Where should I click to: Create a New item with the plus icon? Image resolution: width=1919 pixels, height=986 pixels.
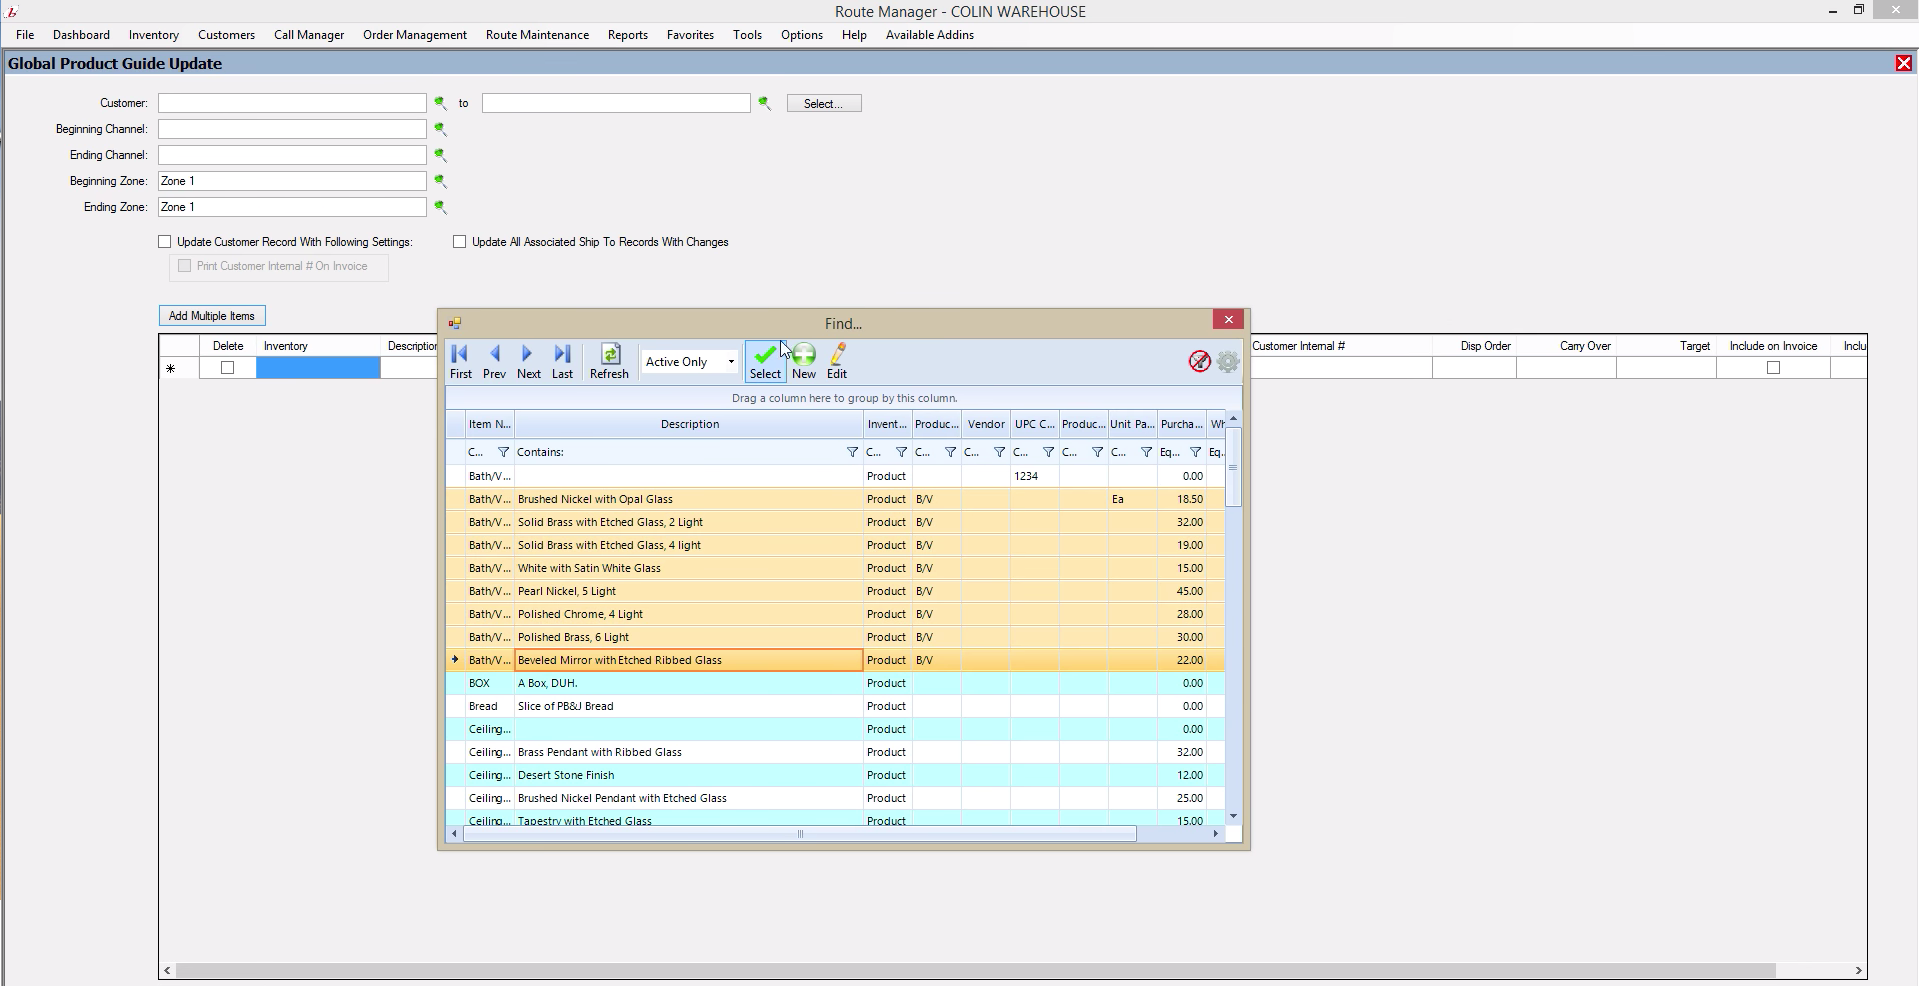click(x=804, y=362)
